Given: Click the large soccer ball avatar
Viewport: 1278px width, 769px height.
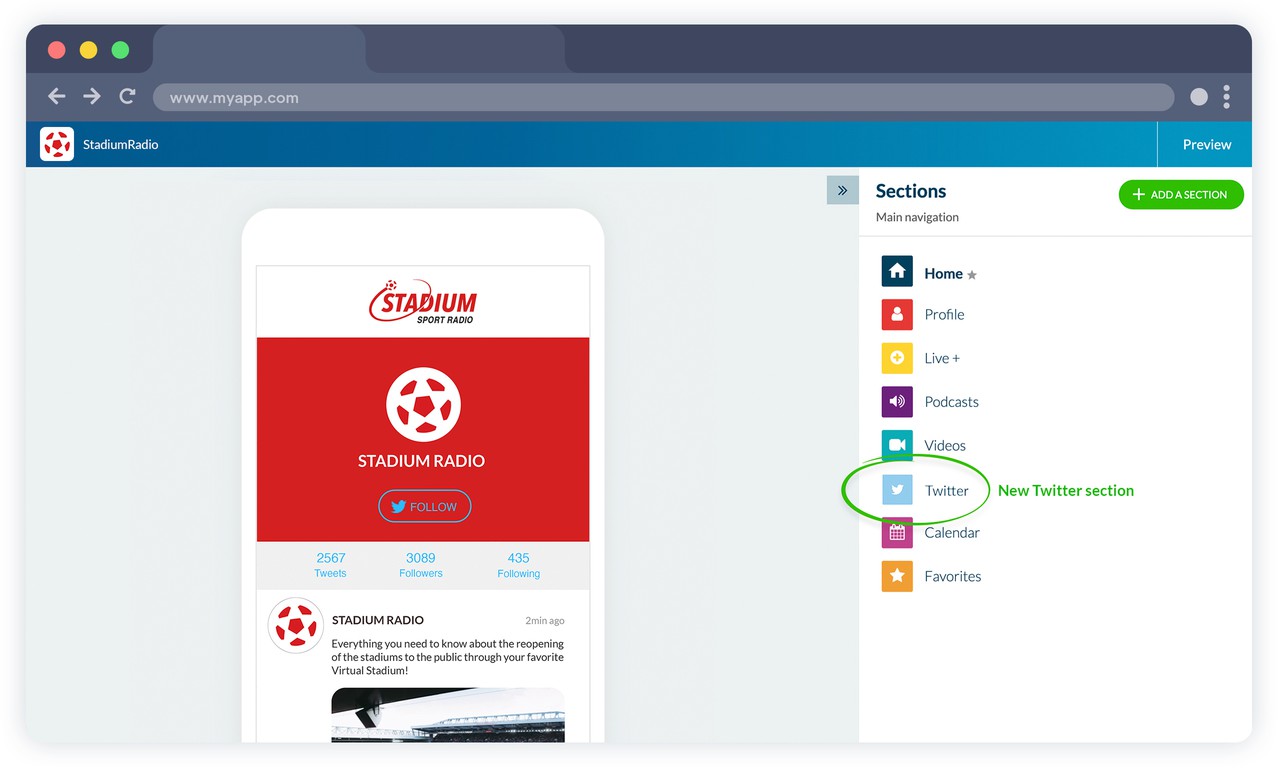Looking at the screenshot, I should 423,405.
